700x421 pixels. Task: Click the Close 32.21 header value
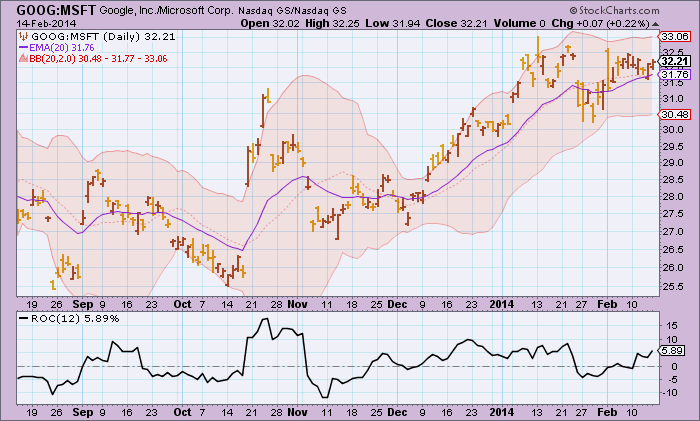[456, 24]
